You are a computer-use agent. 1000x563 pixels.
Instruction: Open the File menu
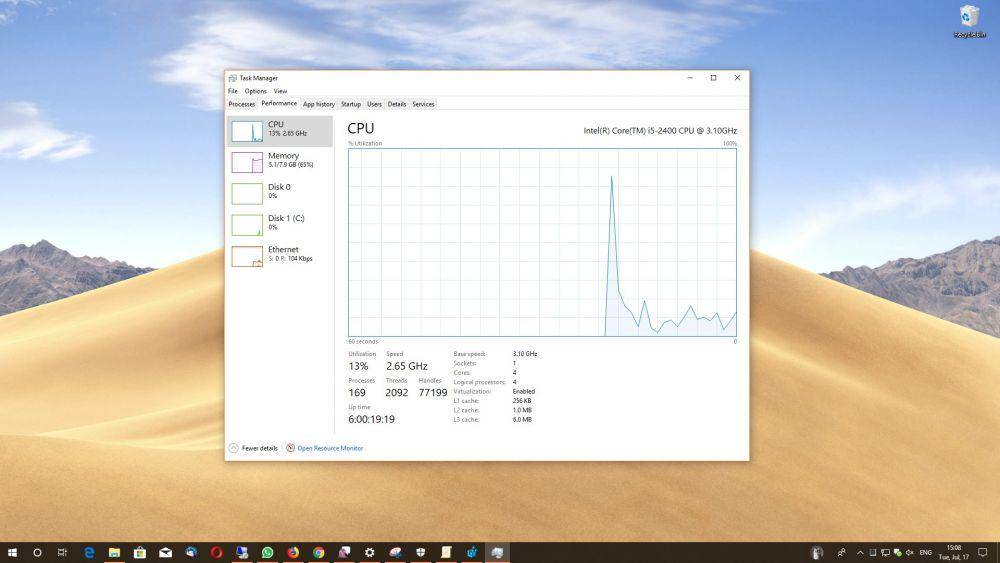click(233, 91)
